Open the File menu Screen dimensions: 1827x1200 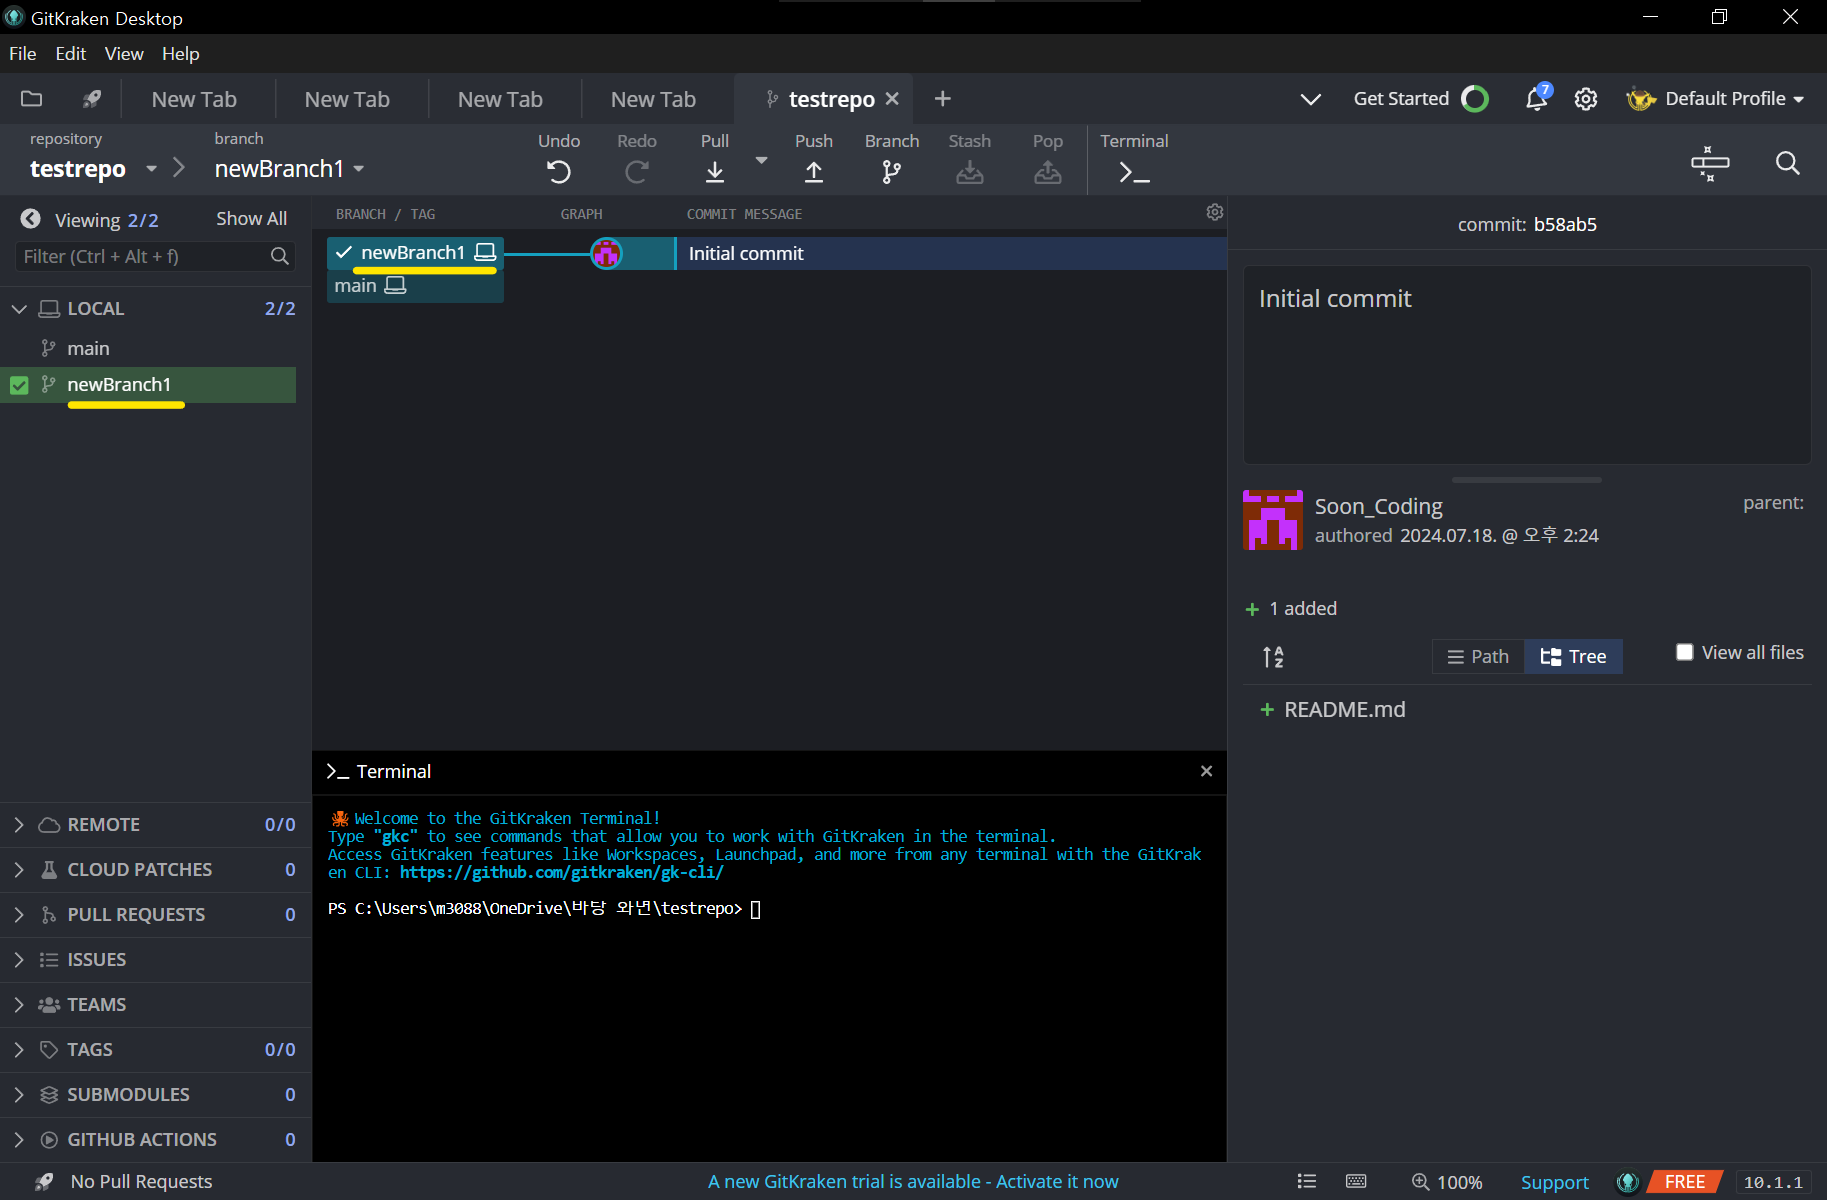pyautogui.click(x=23, y=54)
